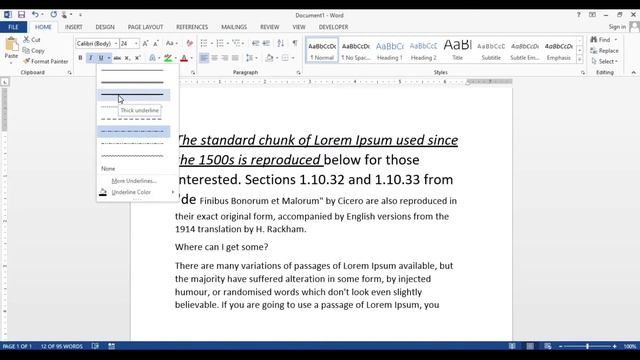Viewport: 640px width, 360px height.
Task: Click the Grow Font icon
Action: (x=146, y=43)
